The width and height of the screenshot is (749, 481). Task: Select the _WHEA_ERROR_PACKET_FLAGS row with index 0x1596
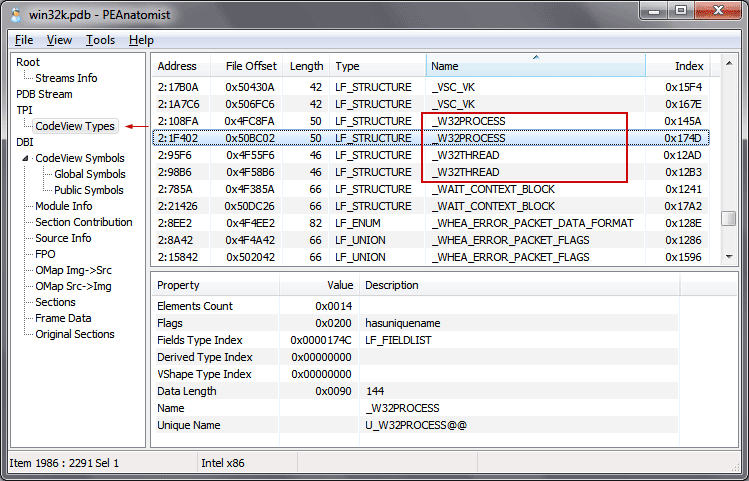431,257
